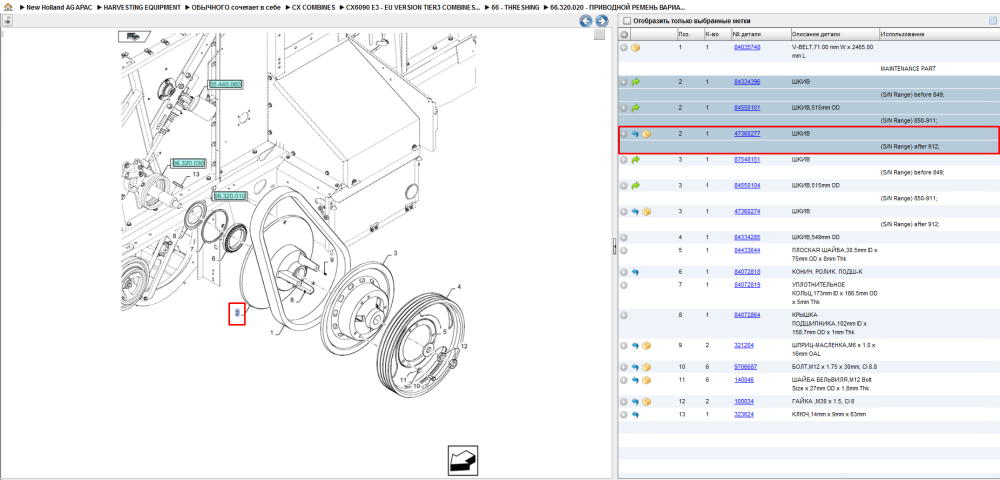This screenshot has width=1000, height=480.
Task: Click box icon in 84035748 row
Action: click(636, 48)
